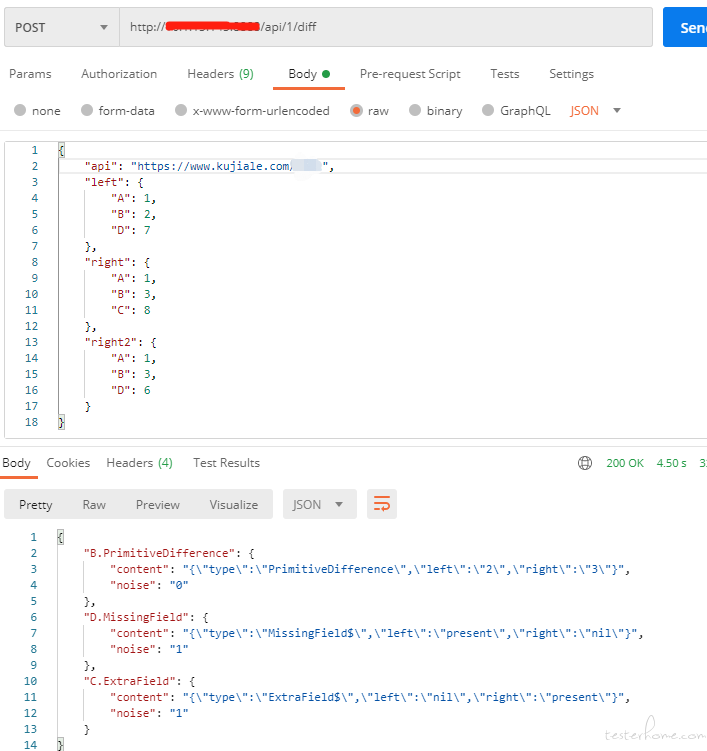The width and height of the screenshot is (707, 751).
Task: Click the 200 OK status text
Action: (625, 463)
